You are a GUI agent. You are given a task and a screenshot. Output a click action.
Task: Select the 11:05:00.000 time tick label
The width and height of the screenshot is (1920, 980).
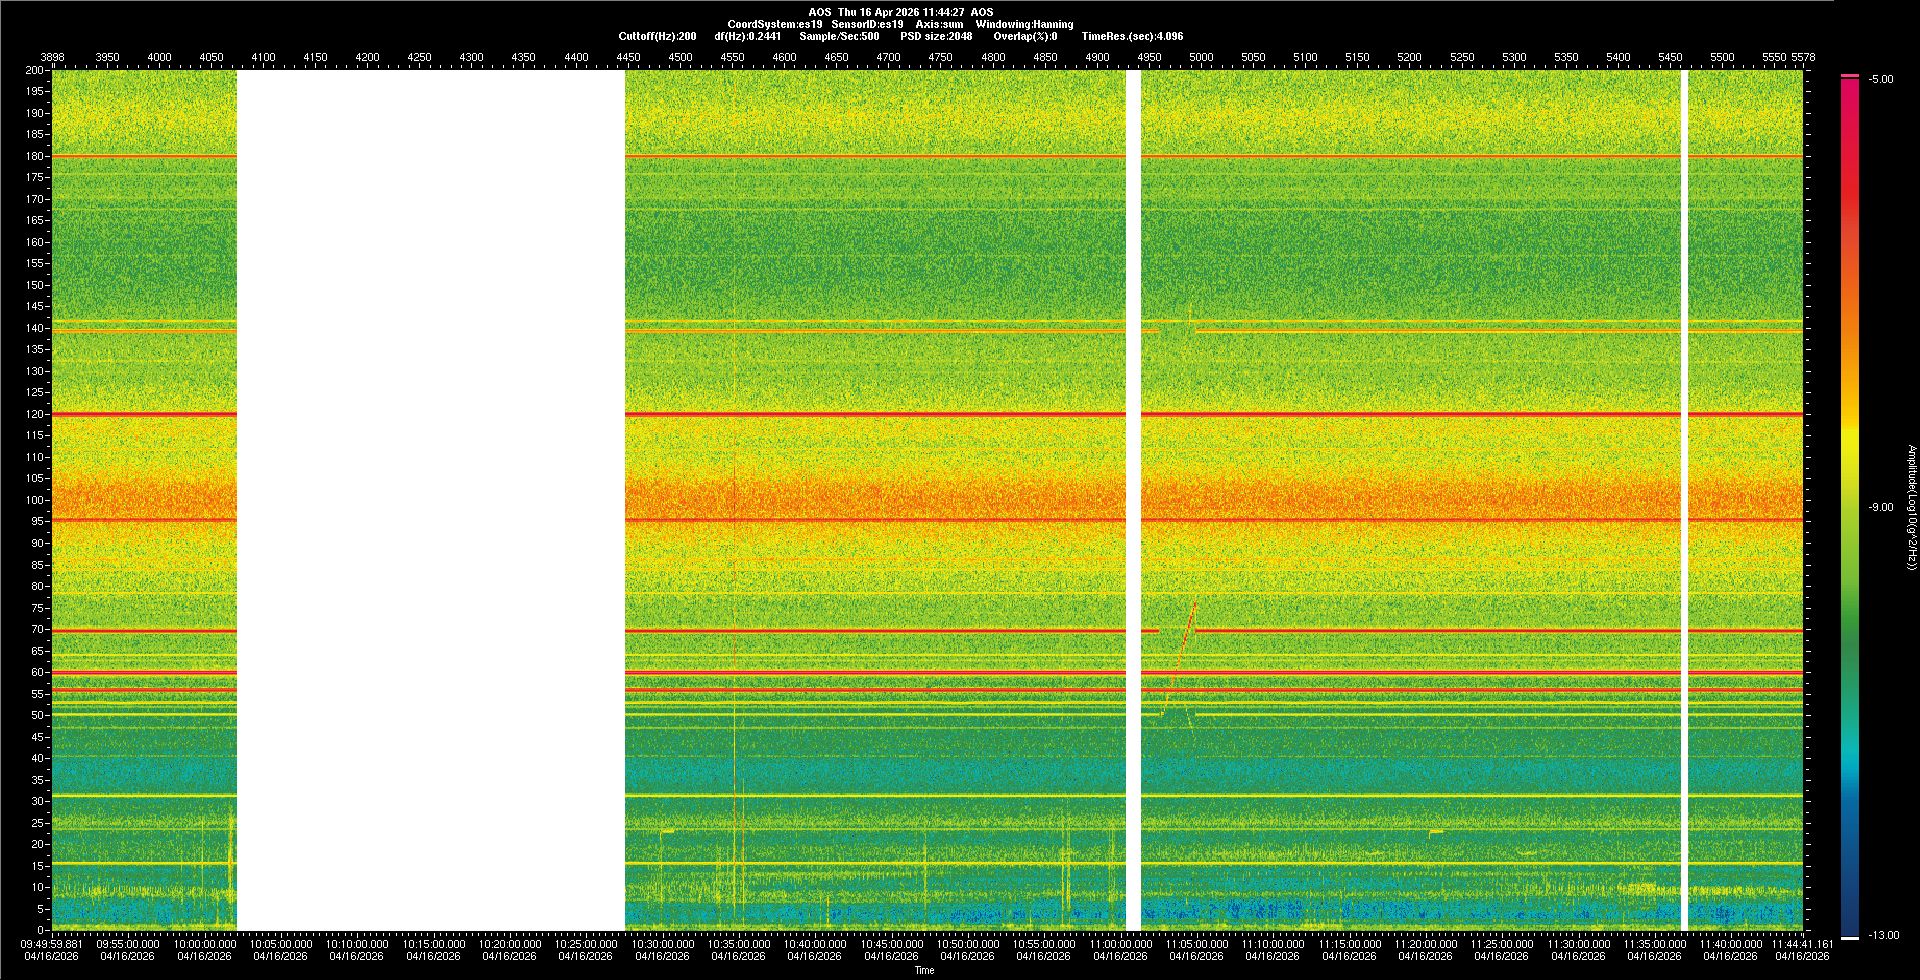coord(1196,944)
